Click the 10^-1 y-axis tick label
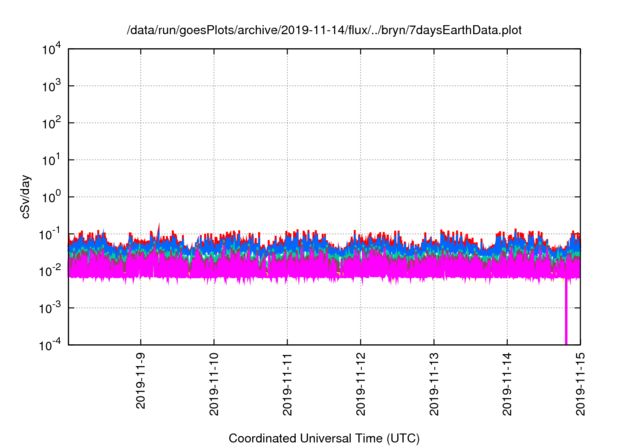Screen dimensions: 640x448 tap(51, 234)
